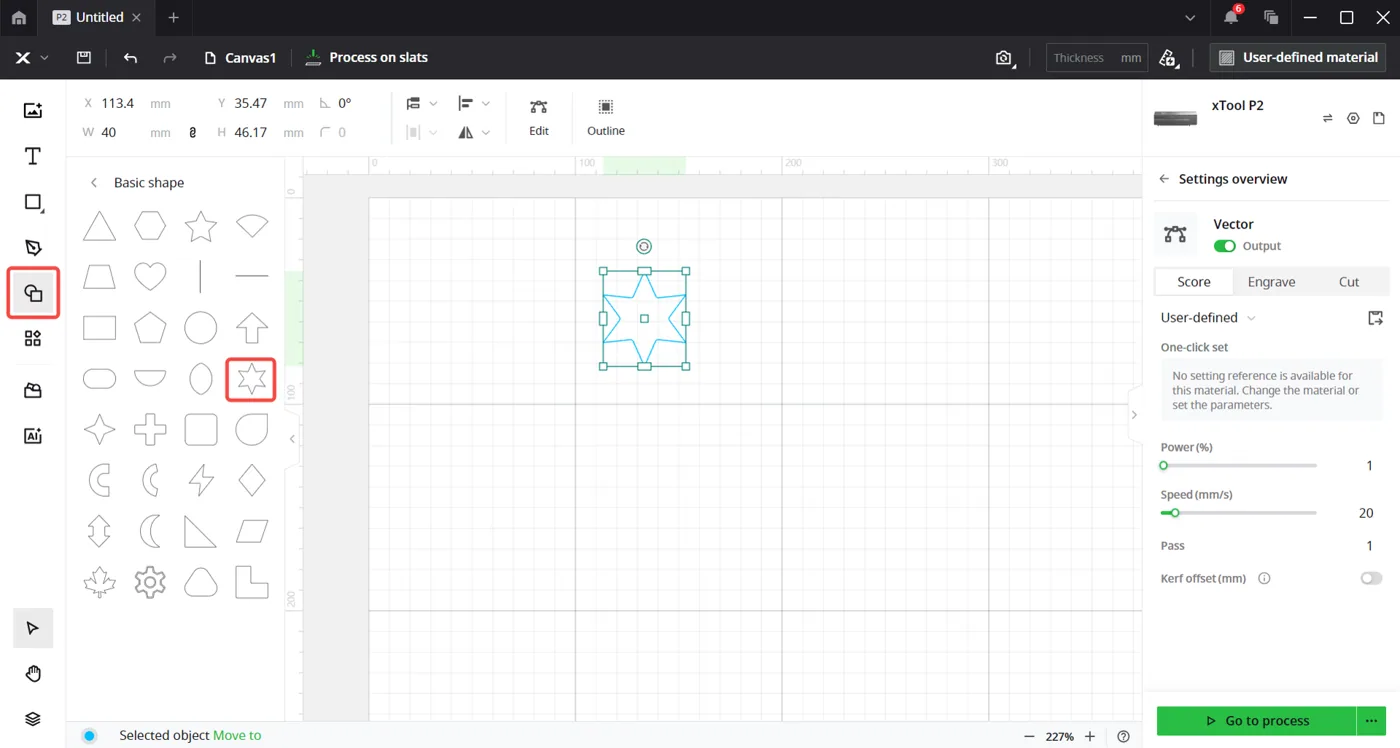Toggle the Vector Output switch

click(1224, 246)
